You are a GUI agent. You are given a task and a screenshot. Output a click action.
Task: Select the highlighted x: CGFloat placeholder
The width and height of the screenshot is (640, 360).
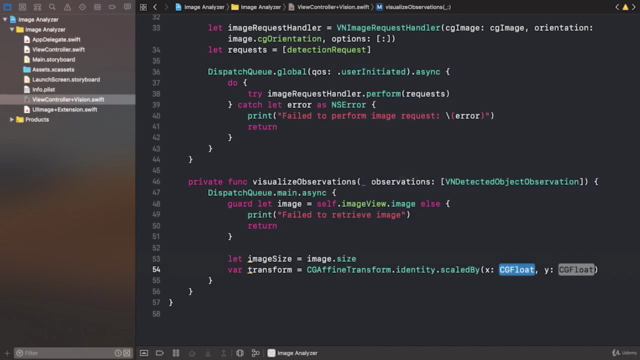click(x=517, y=270)
